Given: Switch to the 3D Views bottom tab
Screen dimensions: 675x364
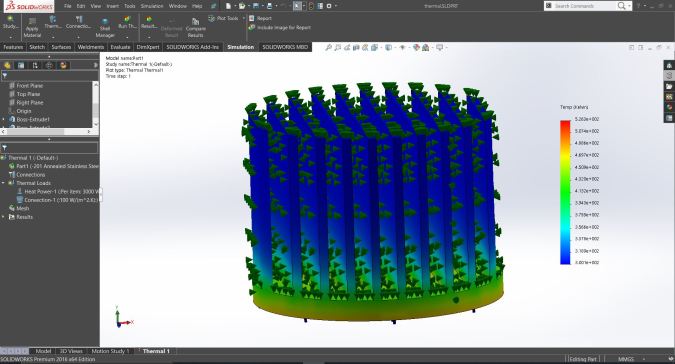Looking at the screenshot, I should click(x=71, y=351).
